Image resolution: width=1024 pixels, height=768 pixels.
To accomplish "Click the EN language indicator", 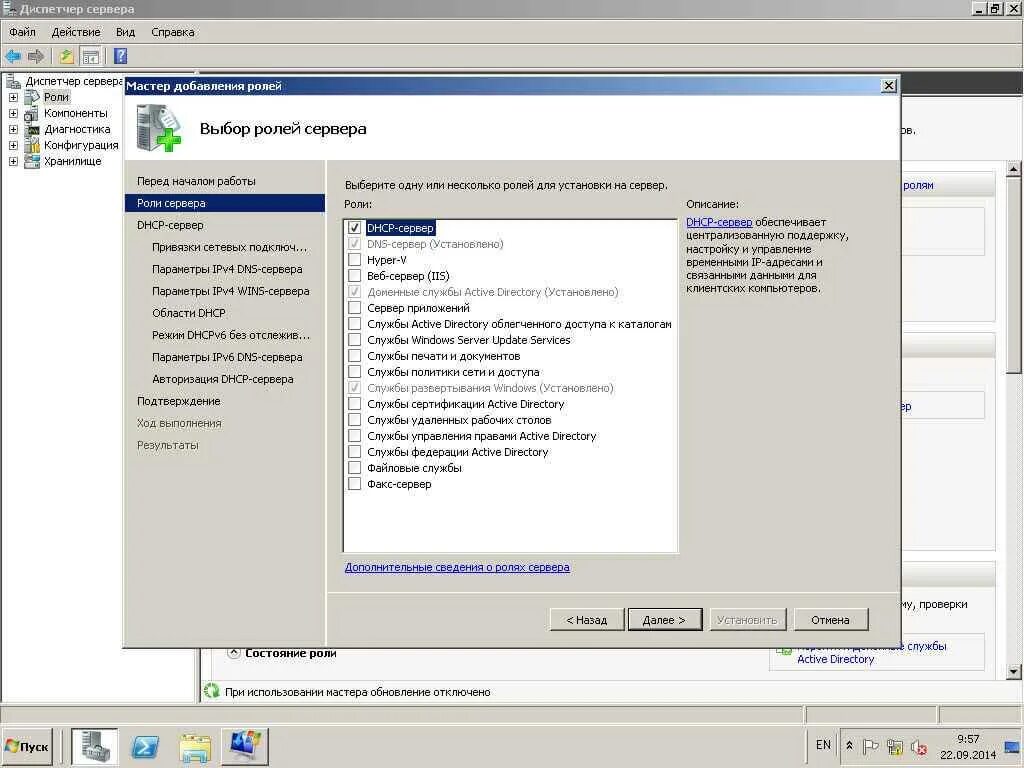I will (823, 744).
